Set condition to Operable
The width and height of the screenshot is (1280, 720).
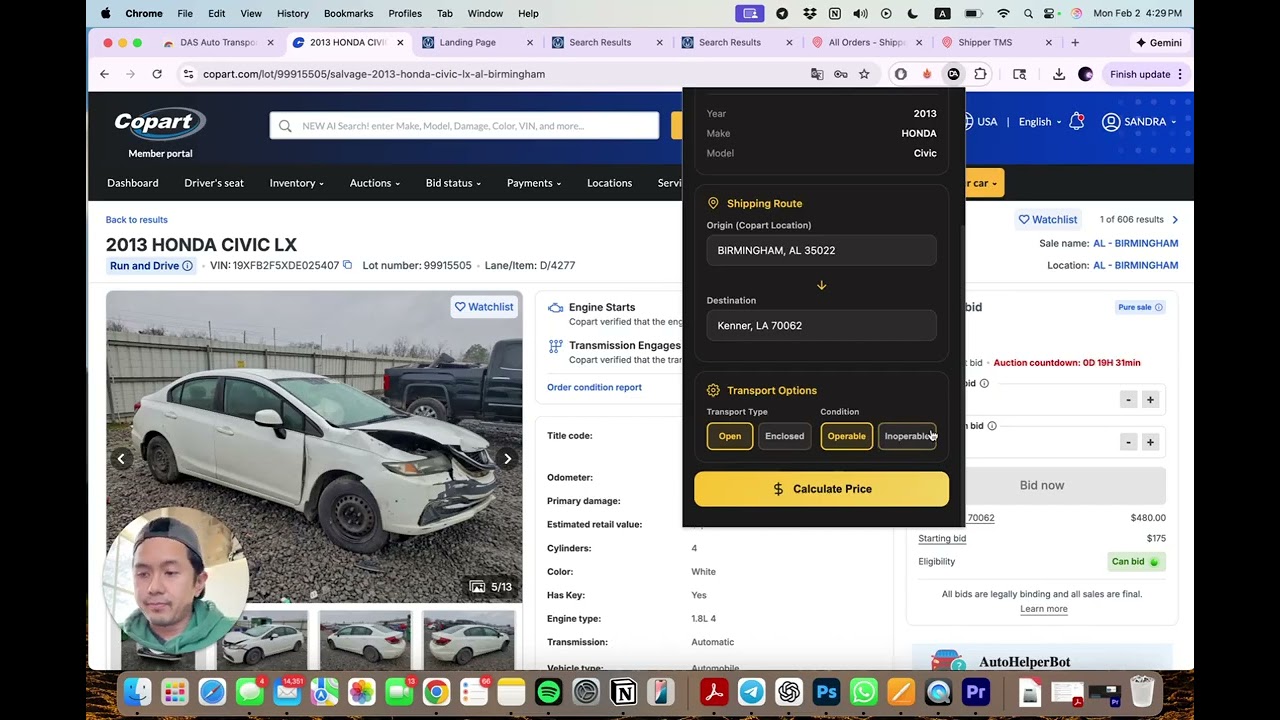click(846, 436)
